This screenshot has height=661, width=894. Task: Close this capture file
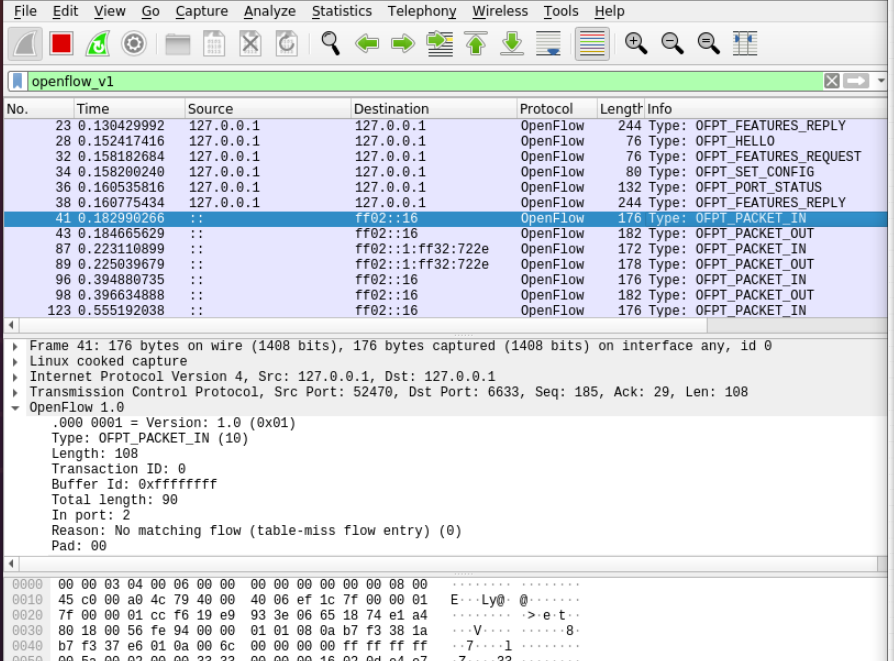click(x=250, y=43)
